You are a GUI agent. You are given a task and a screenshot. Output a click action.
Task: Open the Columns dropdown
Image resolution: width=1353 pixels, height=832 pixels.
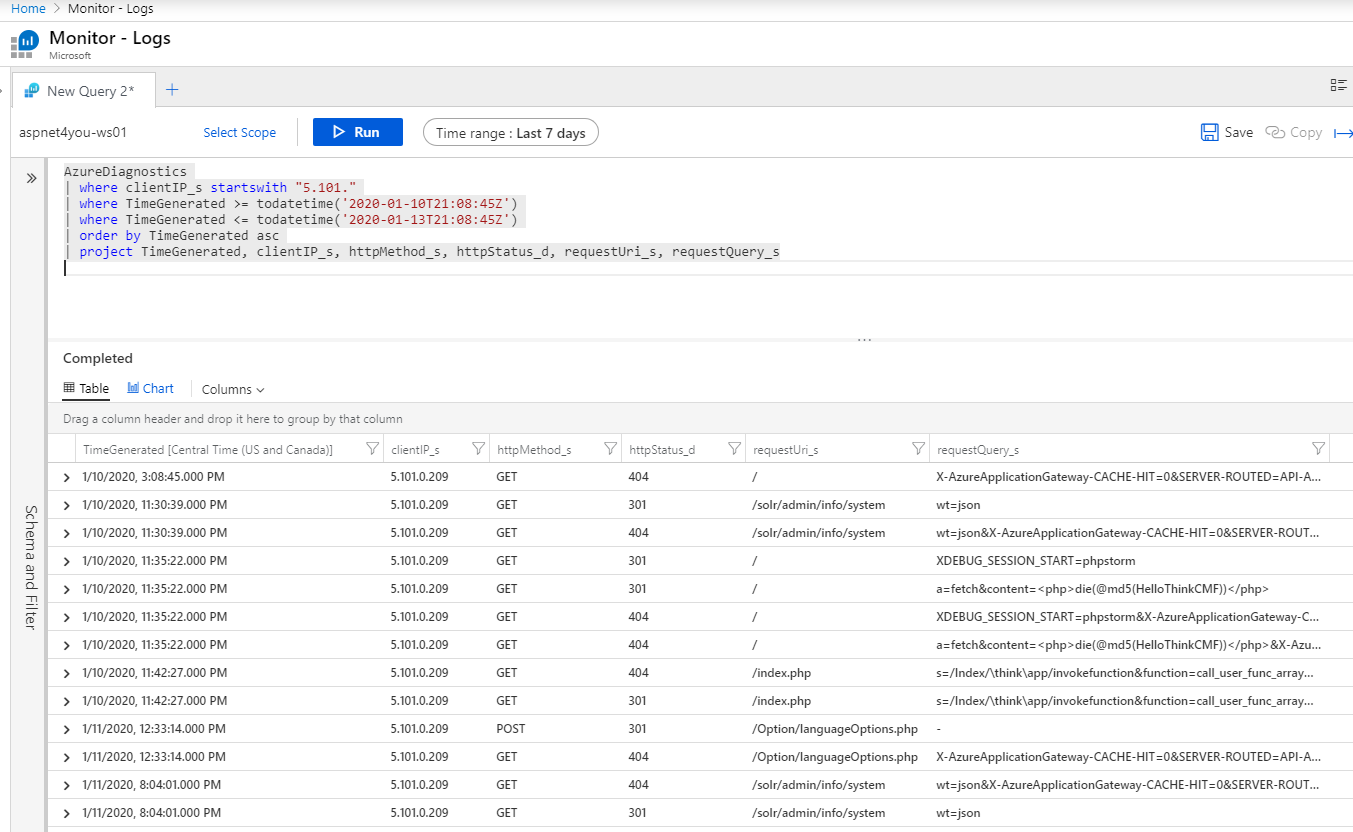[x=233, y=390]
